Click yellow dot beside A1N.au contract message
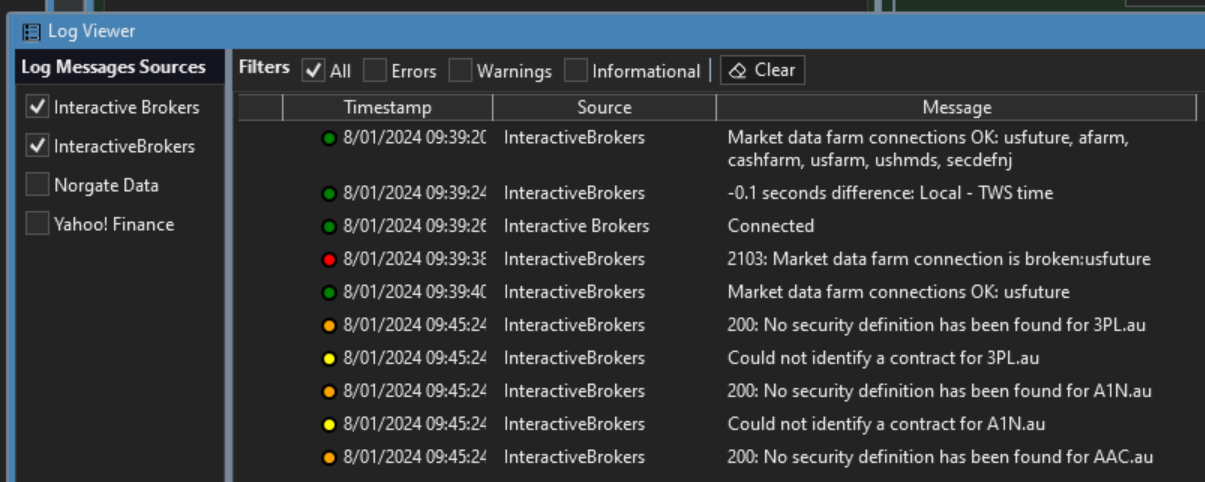1205x482 pixels. (x=328, y=424)
